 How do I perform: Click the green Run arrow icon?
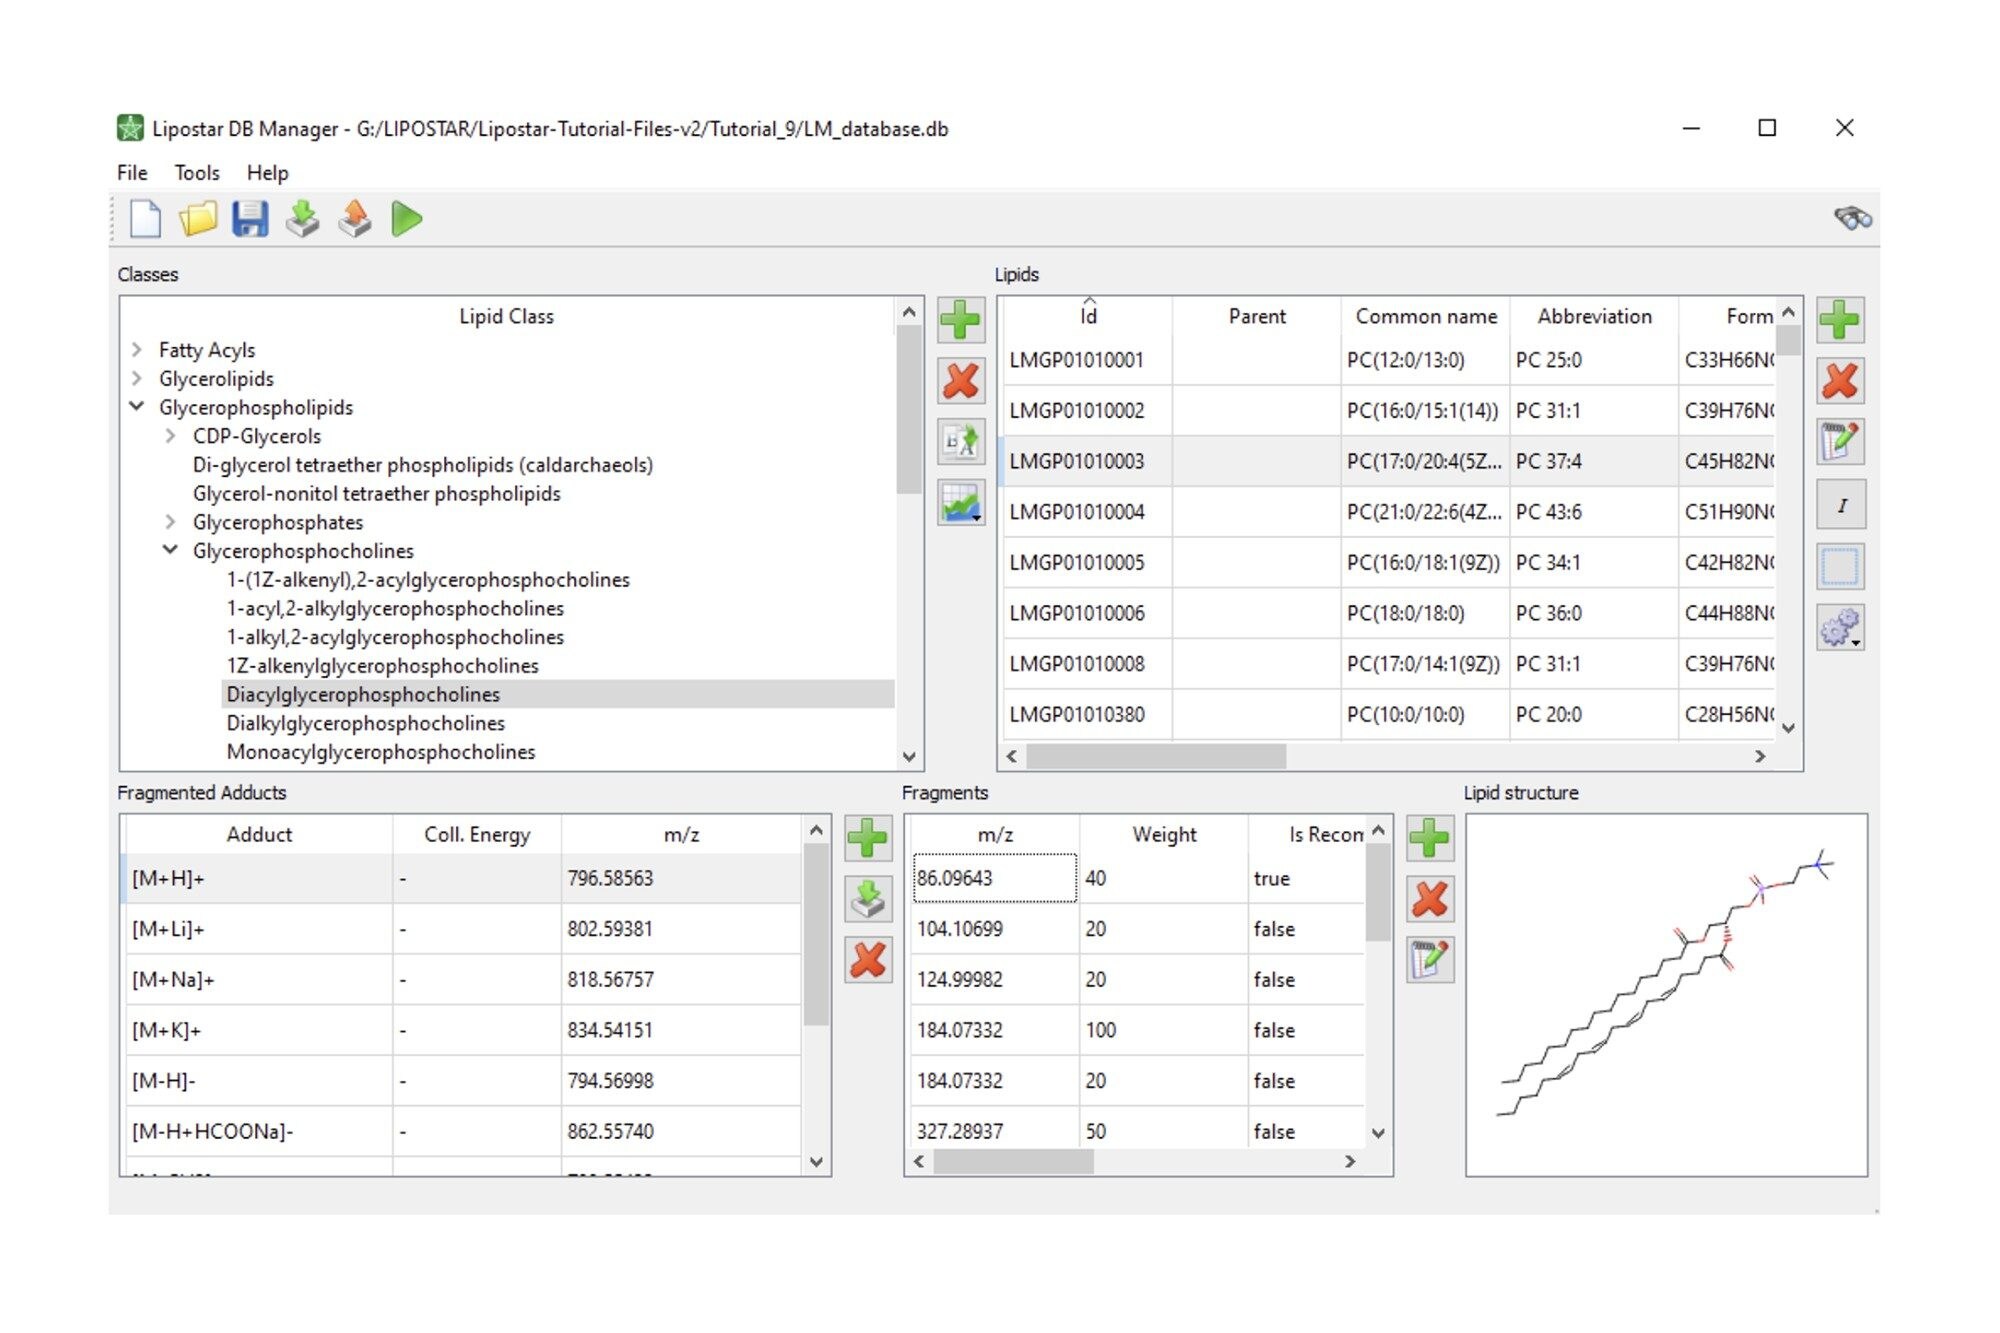pyautogui.click(x=406, y=219)
